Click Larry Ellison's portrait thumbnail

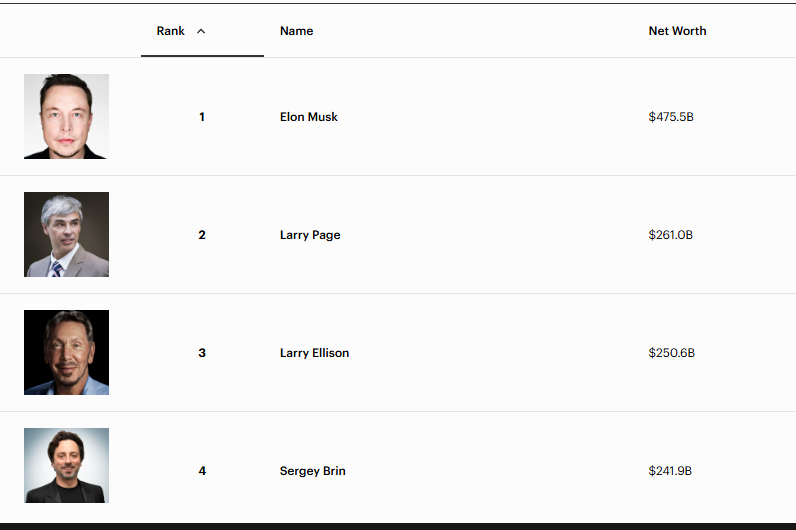pos(66,352)
